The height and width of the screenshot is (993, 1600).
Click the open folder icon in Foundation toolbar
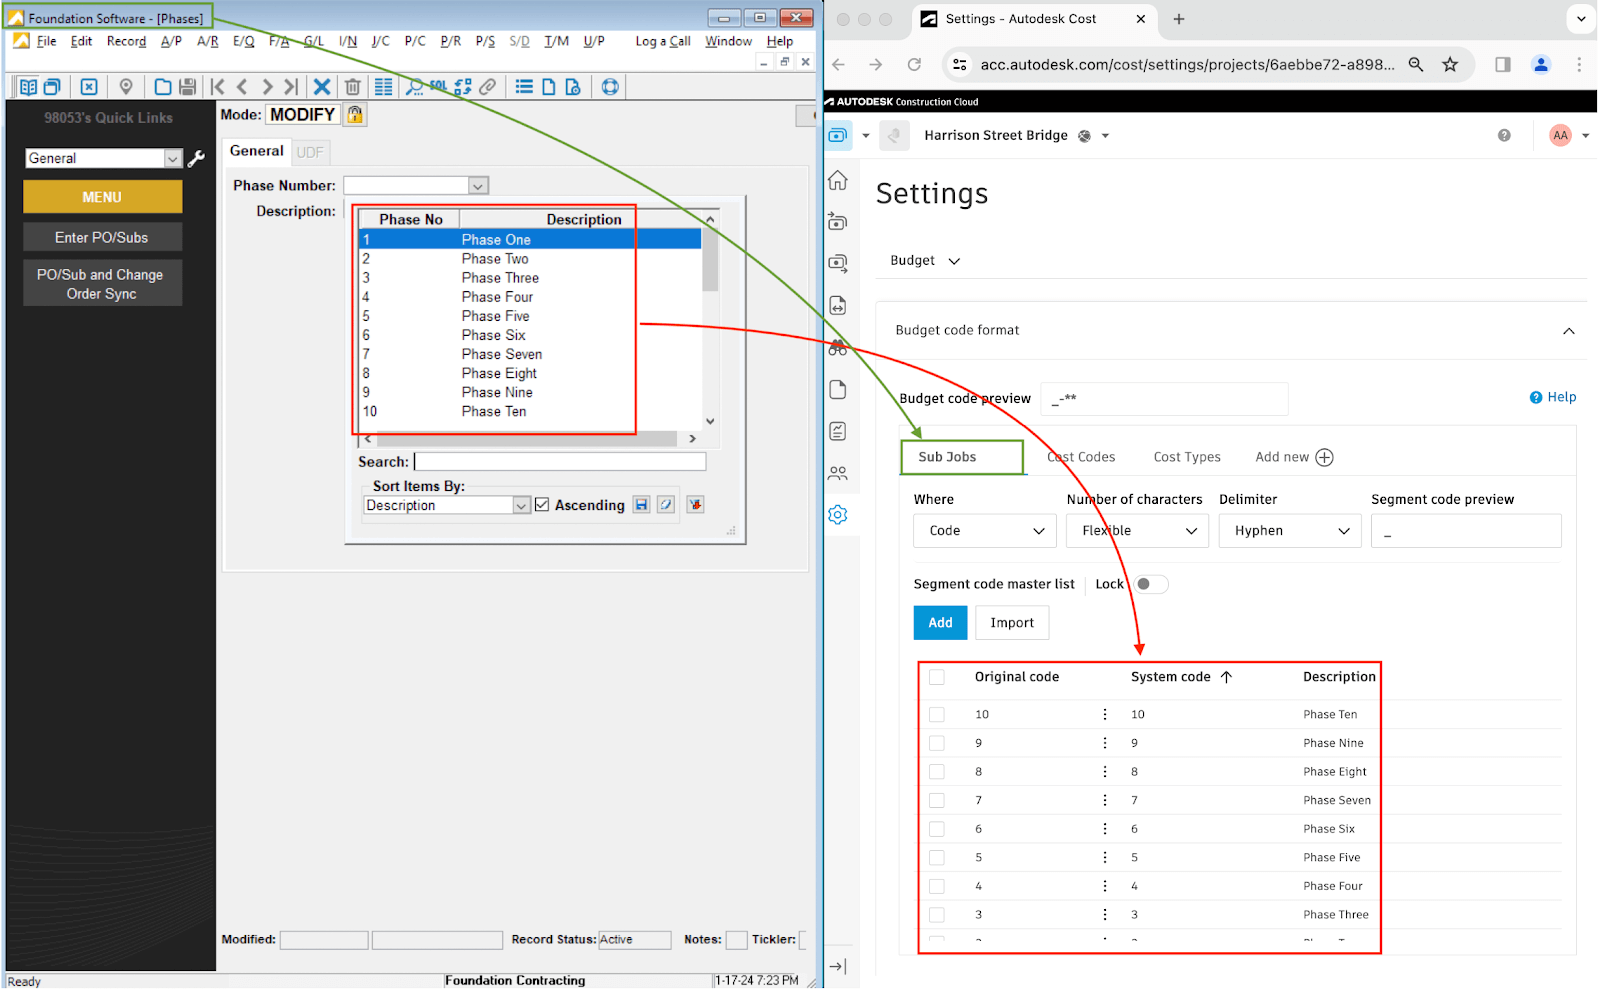[x=162, y=87]
